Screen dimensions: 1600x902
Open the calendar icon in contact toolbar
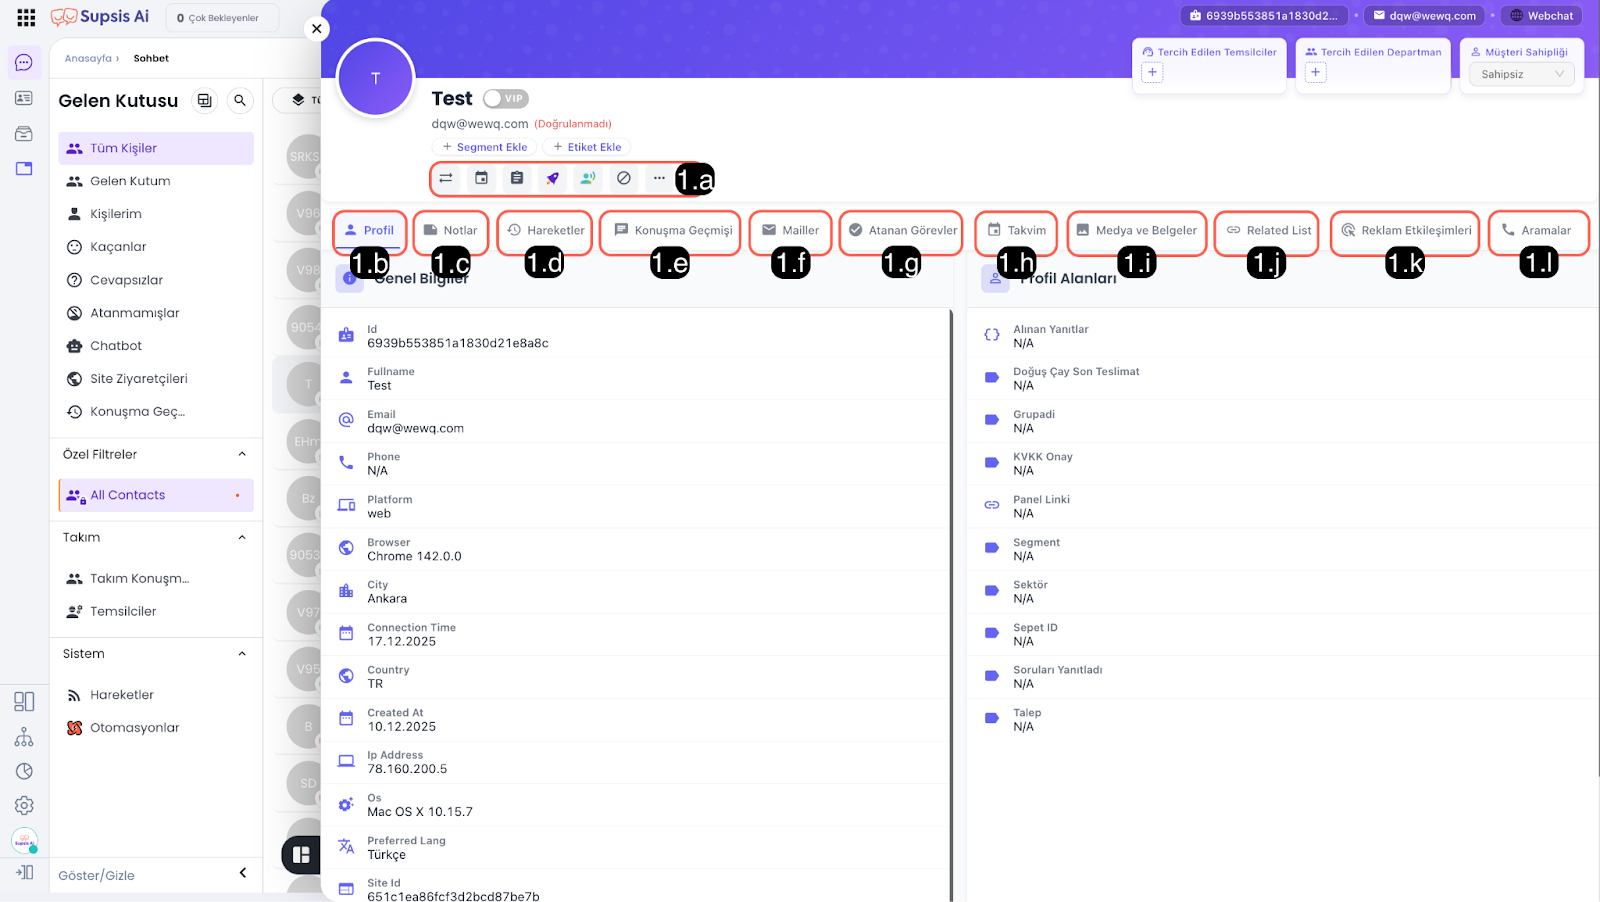[481, 178]
